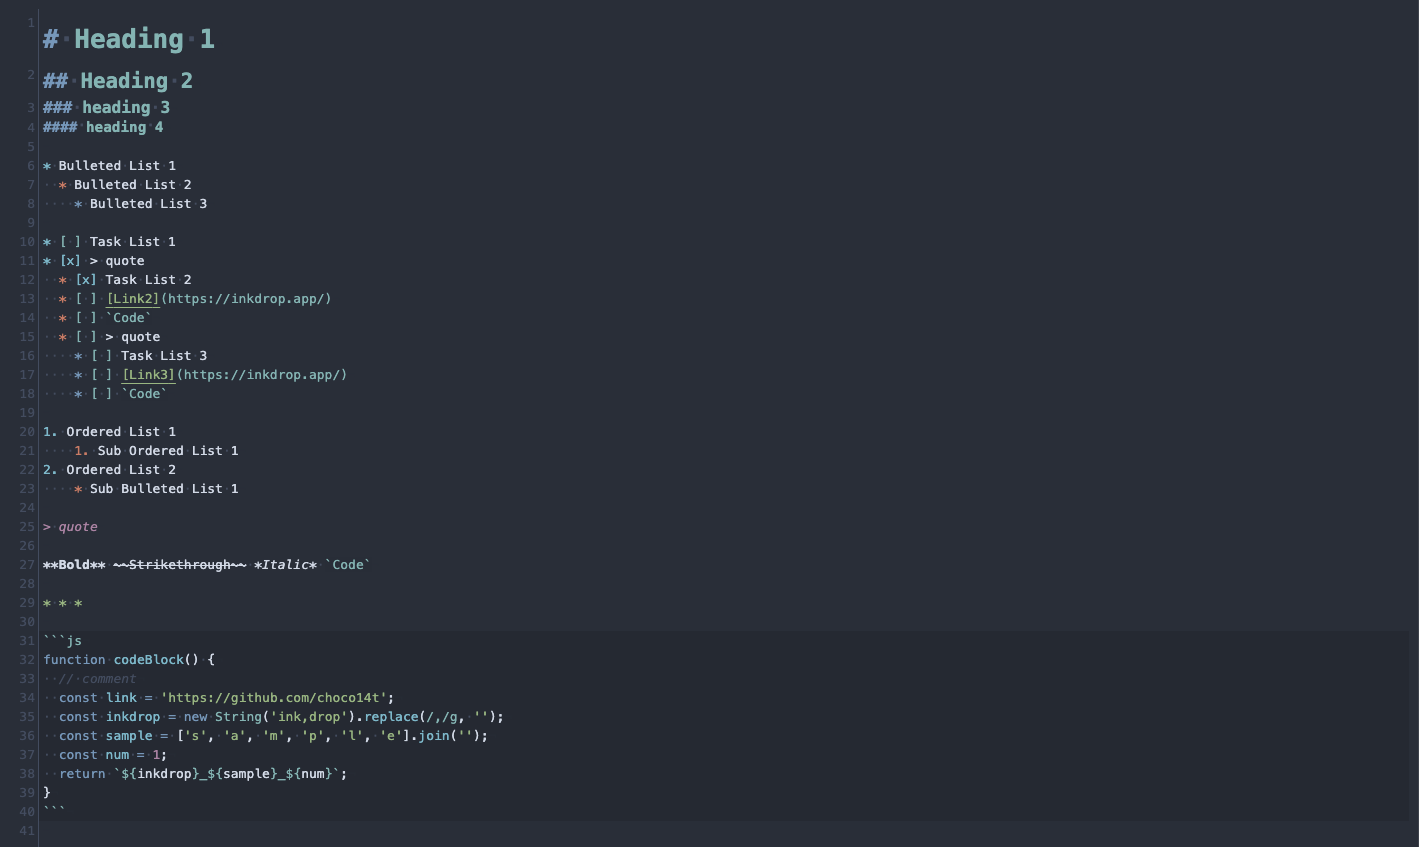The image size is (1419, 847).
Task: Click the empty checkbox before "Task List 1"
Action: [70, 242]
